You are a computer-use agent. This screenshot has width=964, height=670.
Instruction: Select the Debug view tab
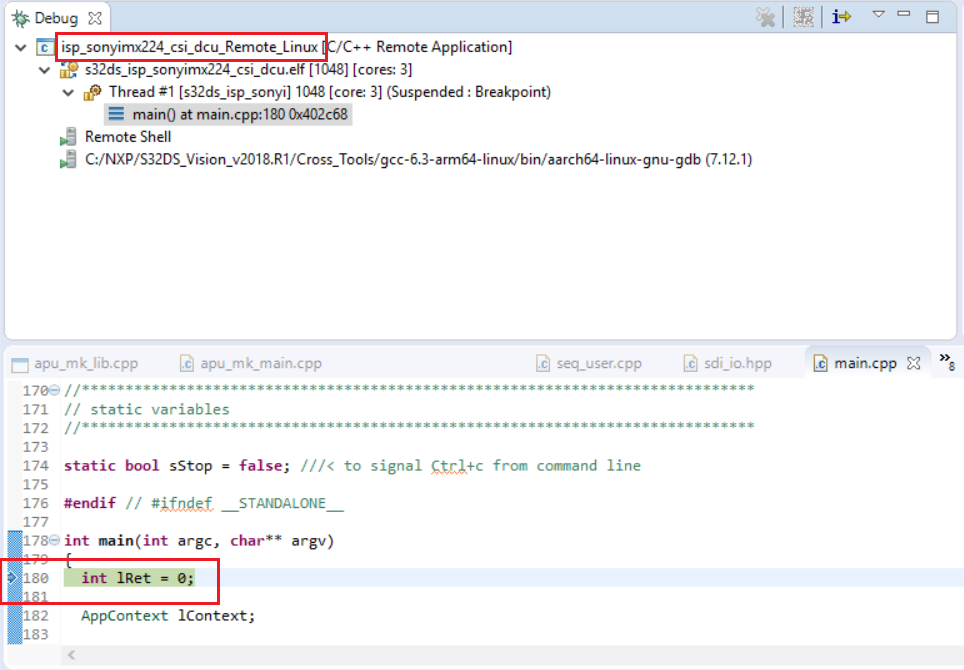point(56,18)
